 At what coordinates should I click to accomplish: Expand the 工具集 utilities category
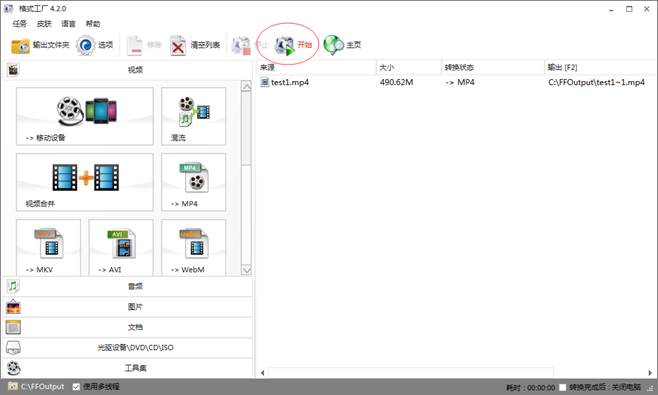pyautogui.click(x=128, y=368)
